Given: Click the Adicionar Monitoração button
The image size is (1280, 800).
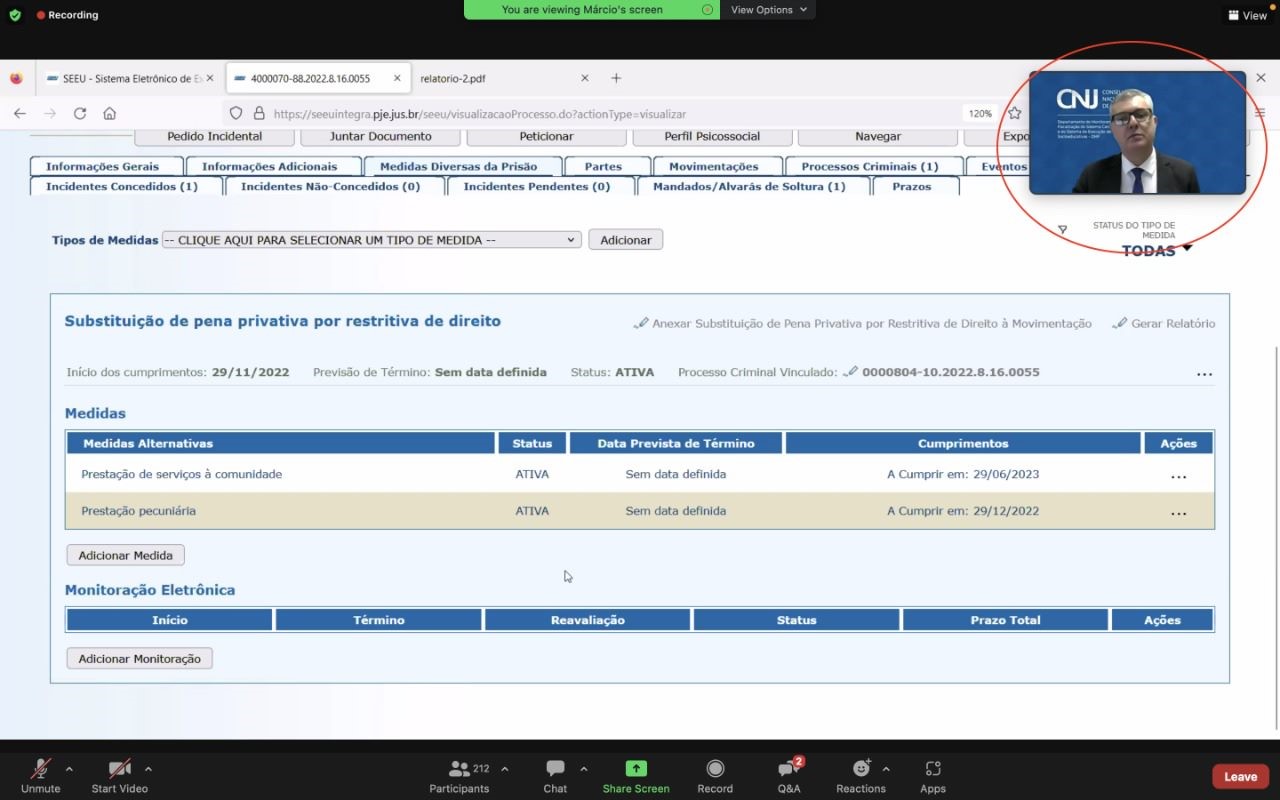Looking at the screenshot, I should point(139,659).
